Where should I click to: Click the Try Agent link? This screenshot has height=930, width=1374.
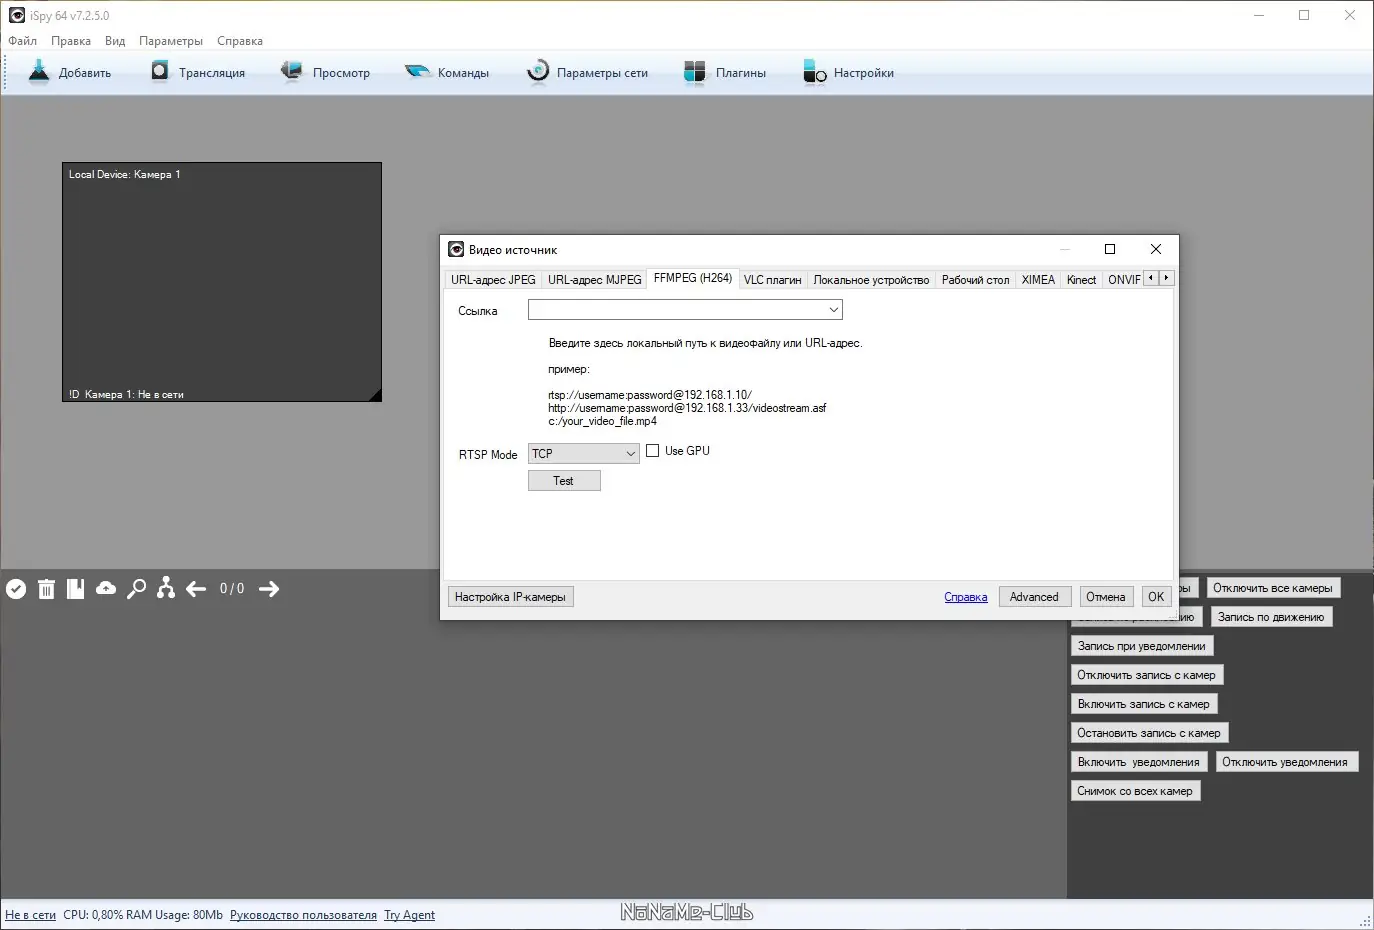(410, 915)
